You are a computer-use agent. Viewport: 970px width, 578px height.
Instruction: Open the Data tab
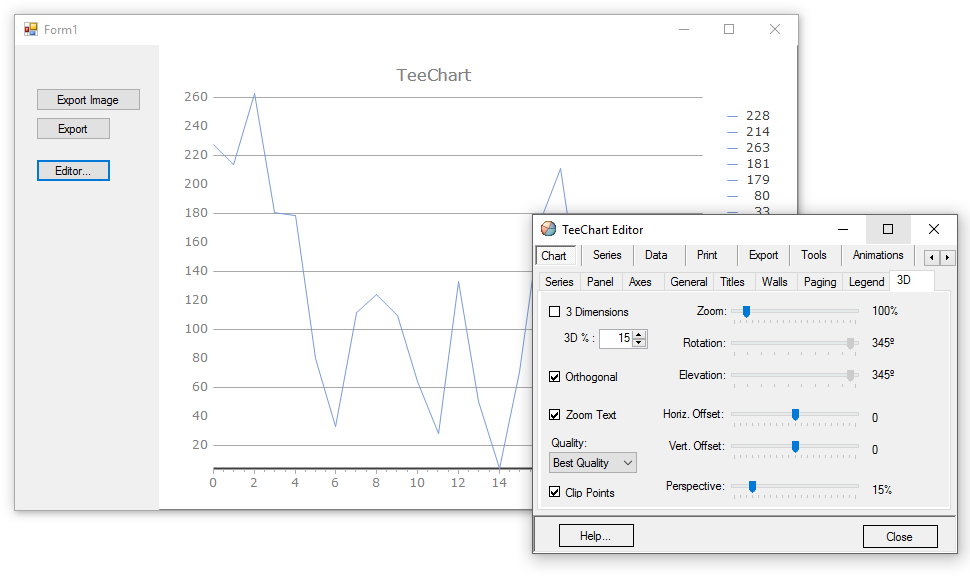pyautogui.click(x=656, y=255)
